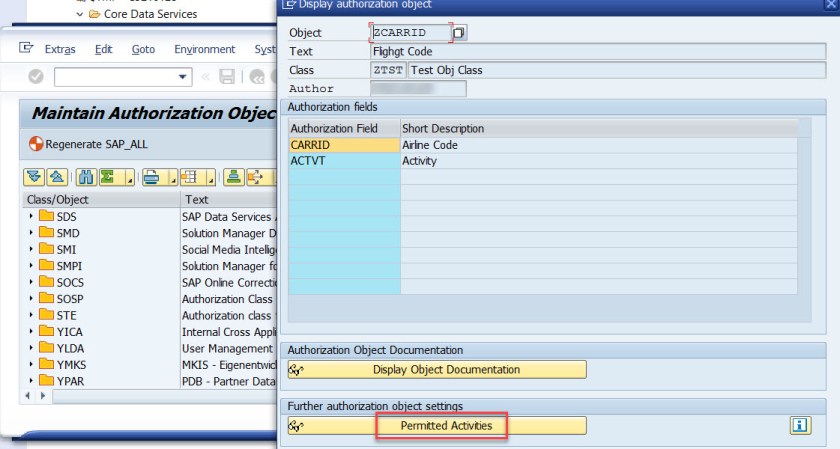Select the STE tree row

(149, 315)
